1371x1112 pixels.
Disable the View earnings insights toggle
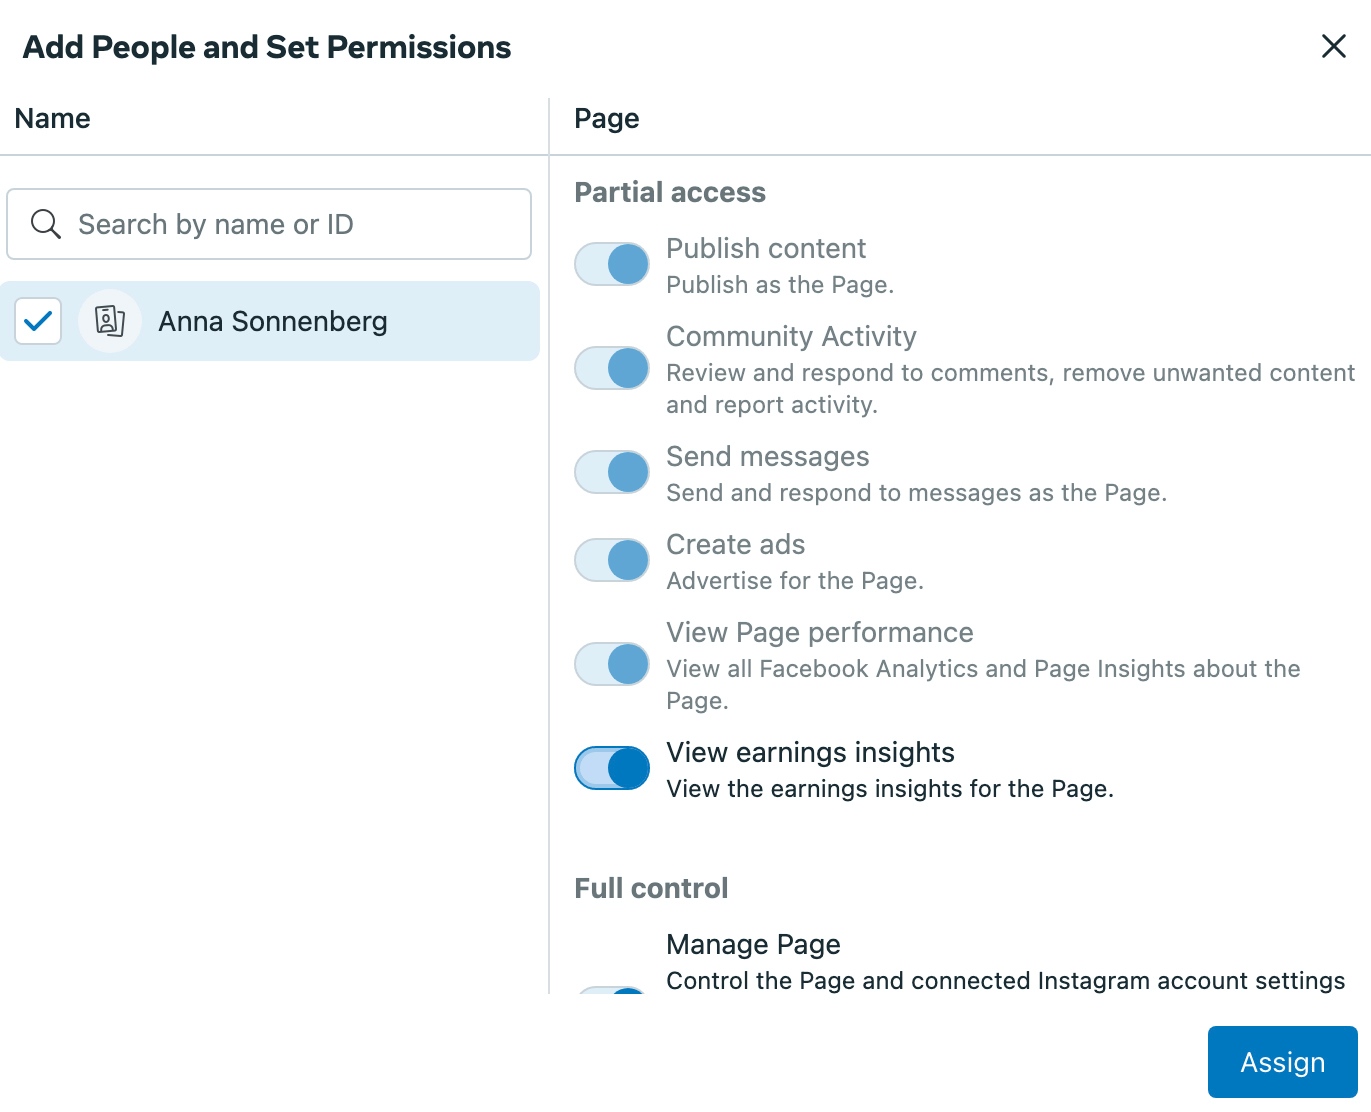(612, 768)
